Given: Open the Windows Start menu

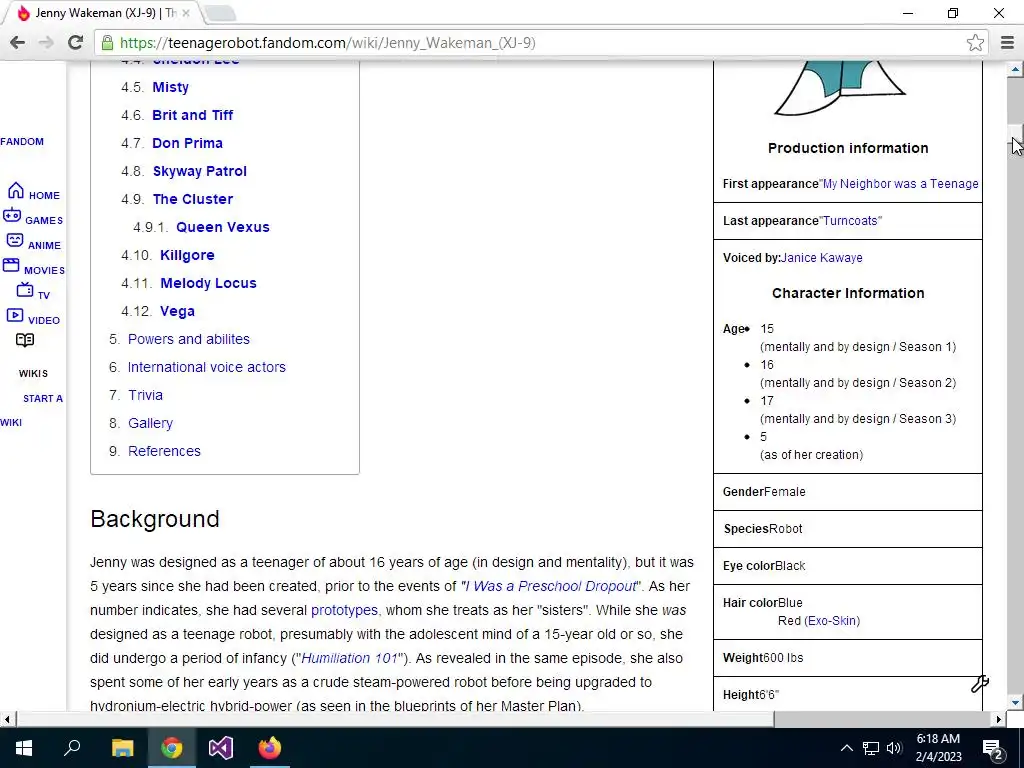Looking at the screenshot, I should pyautogui.click(x=24, y=748).
